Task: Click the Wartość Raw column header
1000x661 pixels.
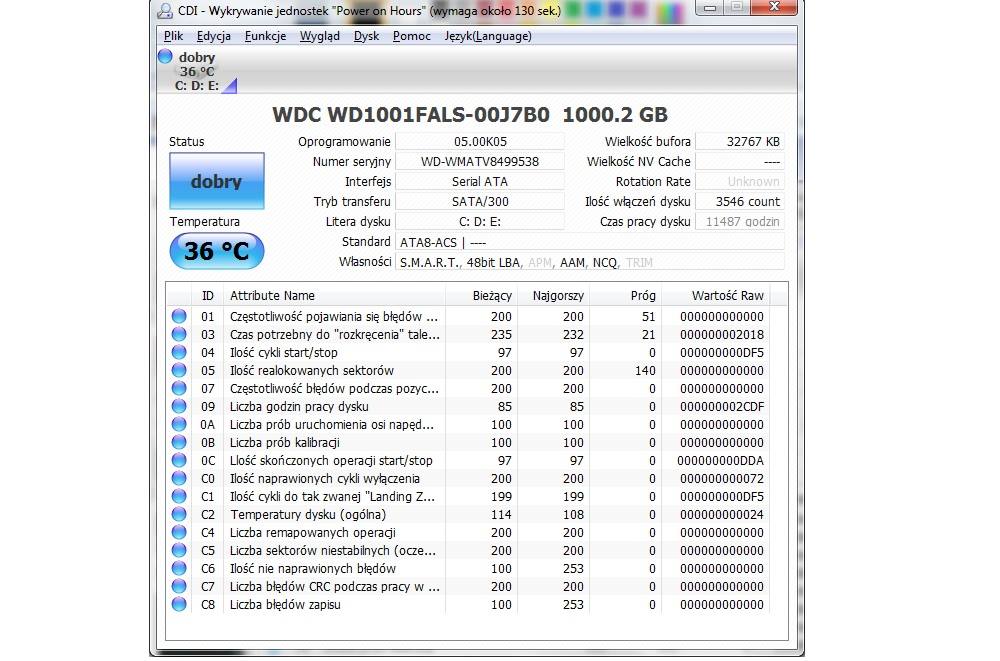Action: [x=716, y=295]
